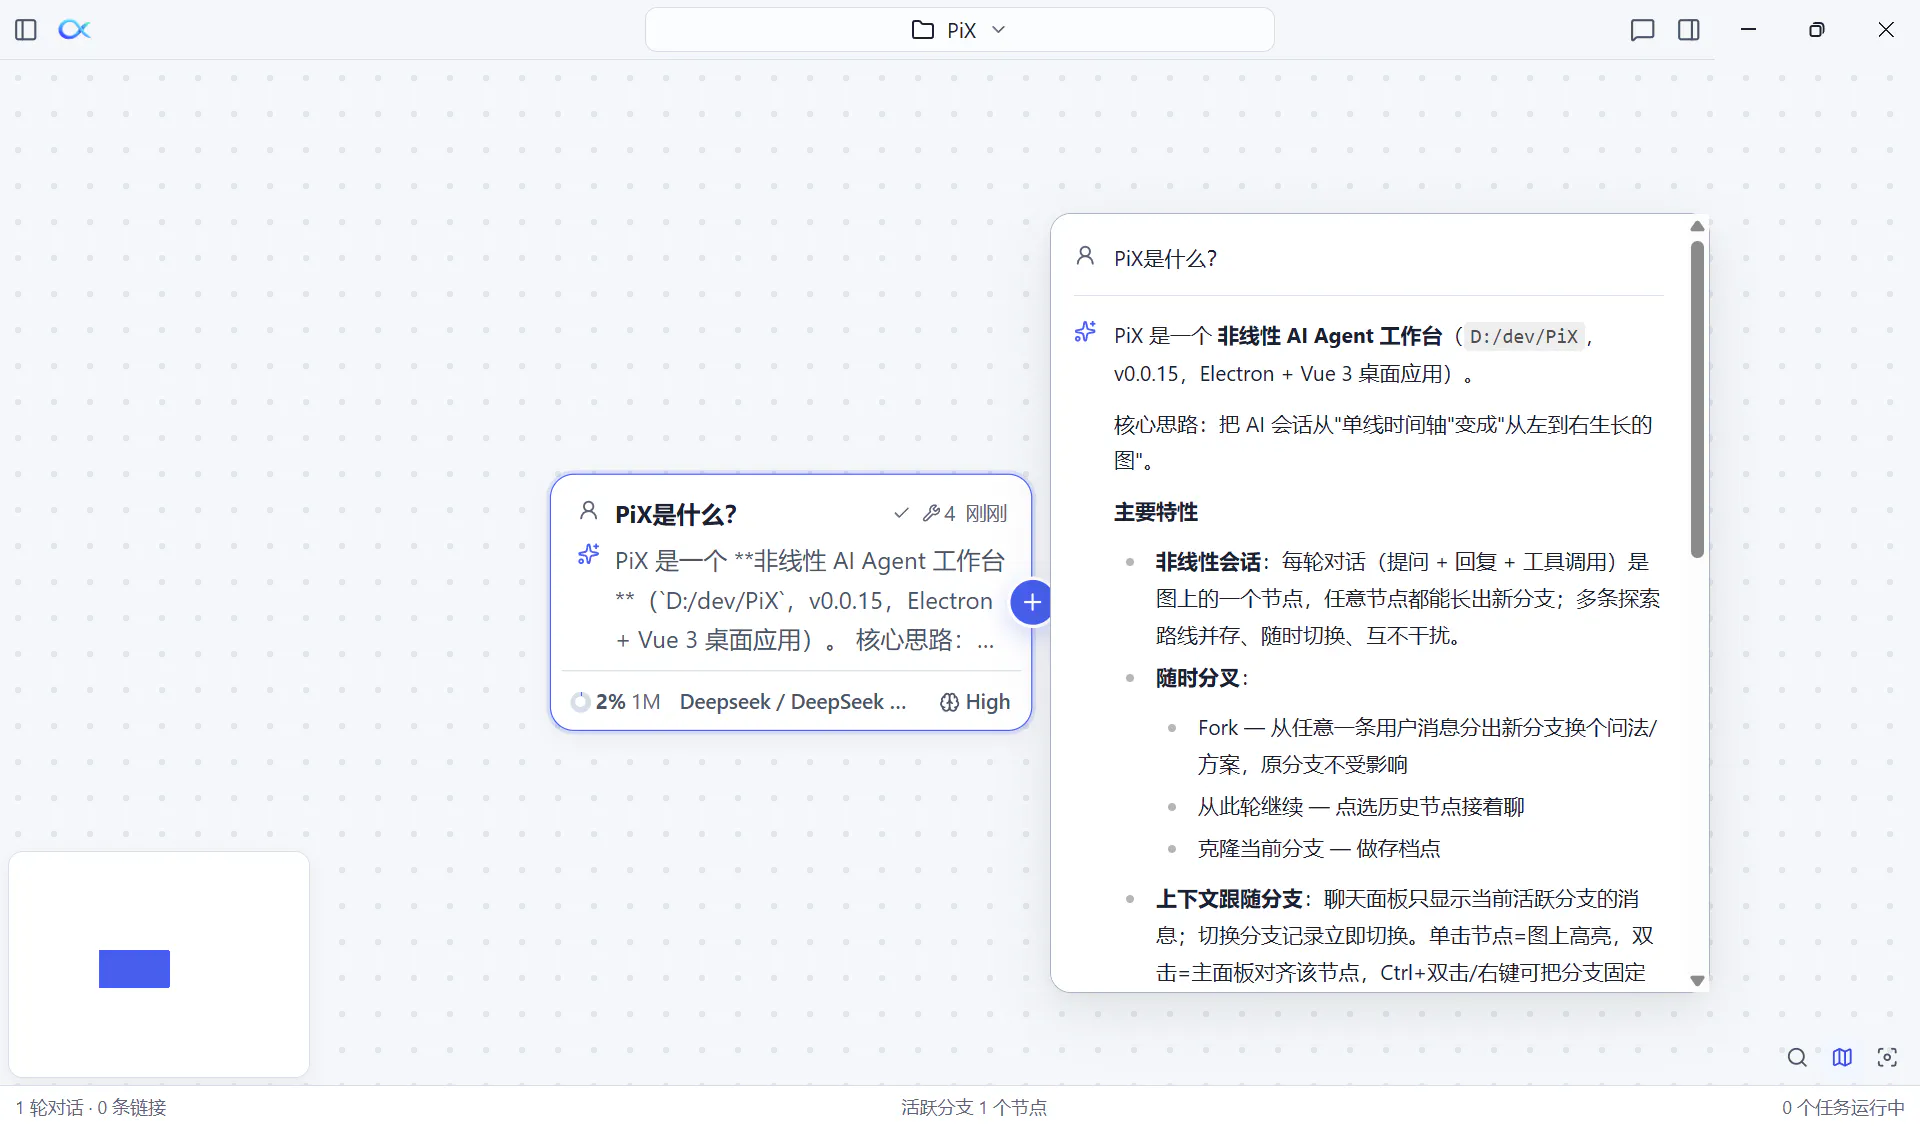Click the chat panel scrollbar thumb

click(1697, 399)
